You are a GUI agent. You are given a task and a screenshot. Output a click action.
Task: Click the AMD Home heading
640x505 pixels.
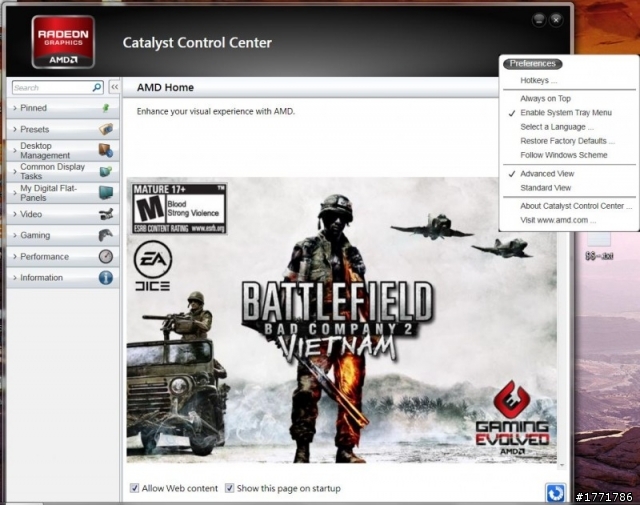(165, 87)
